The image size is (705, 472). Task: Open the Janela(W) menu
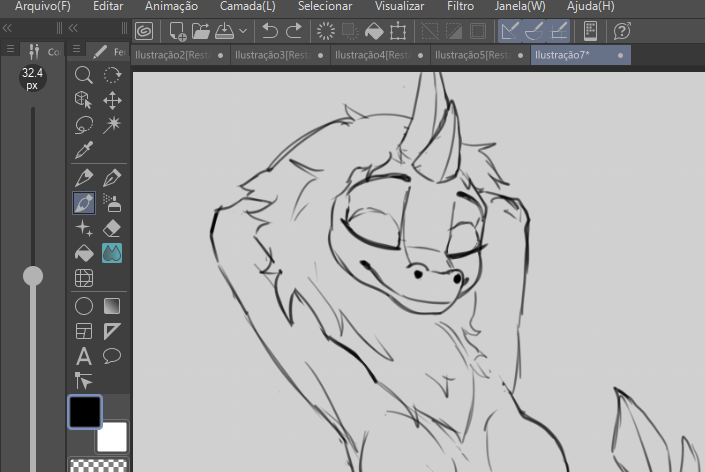coord(520,6)
